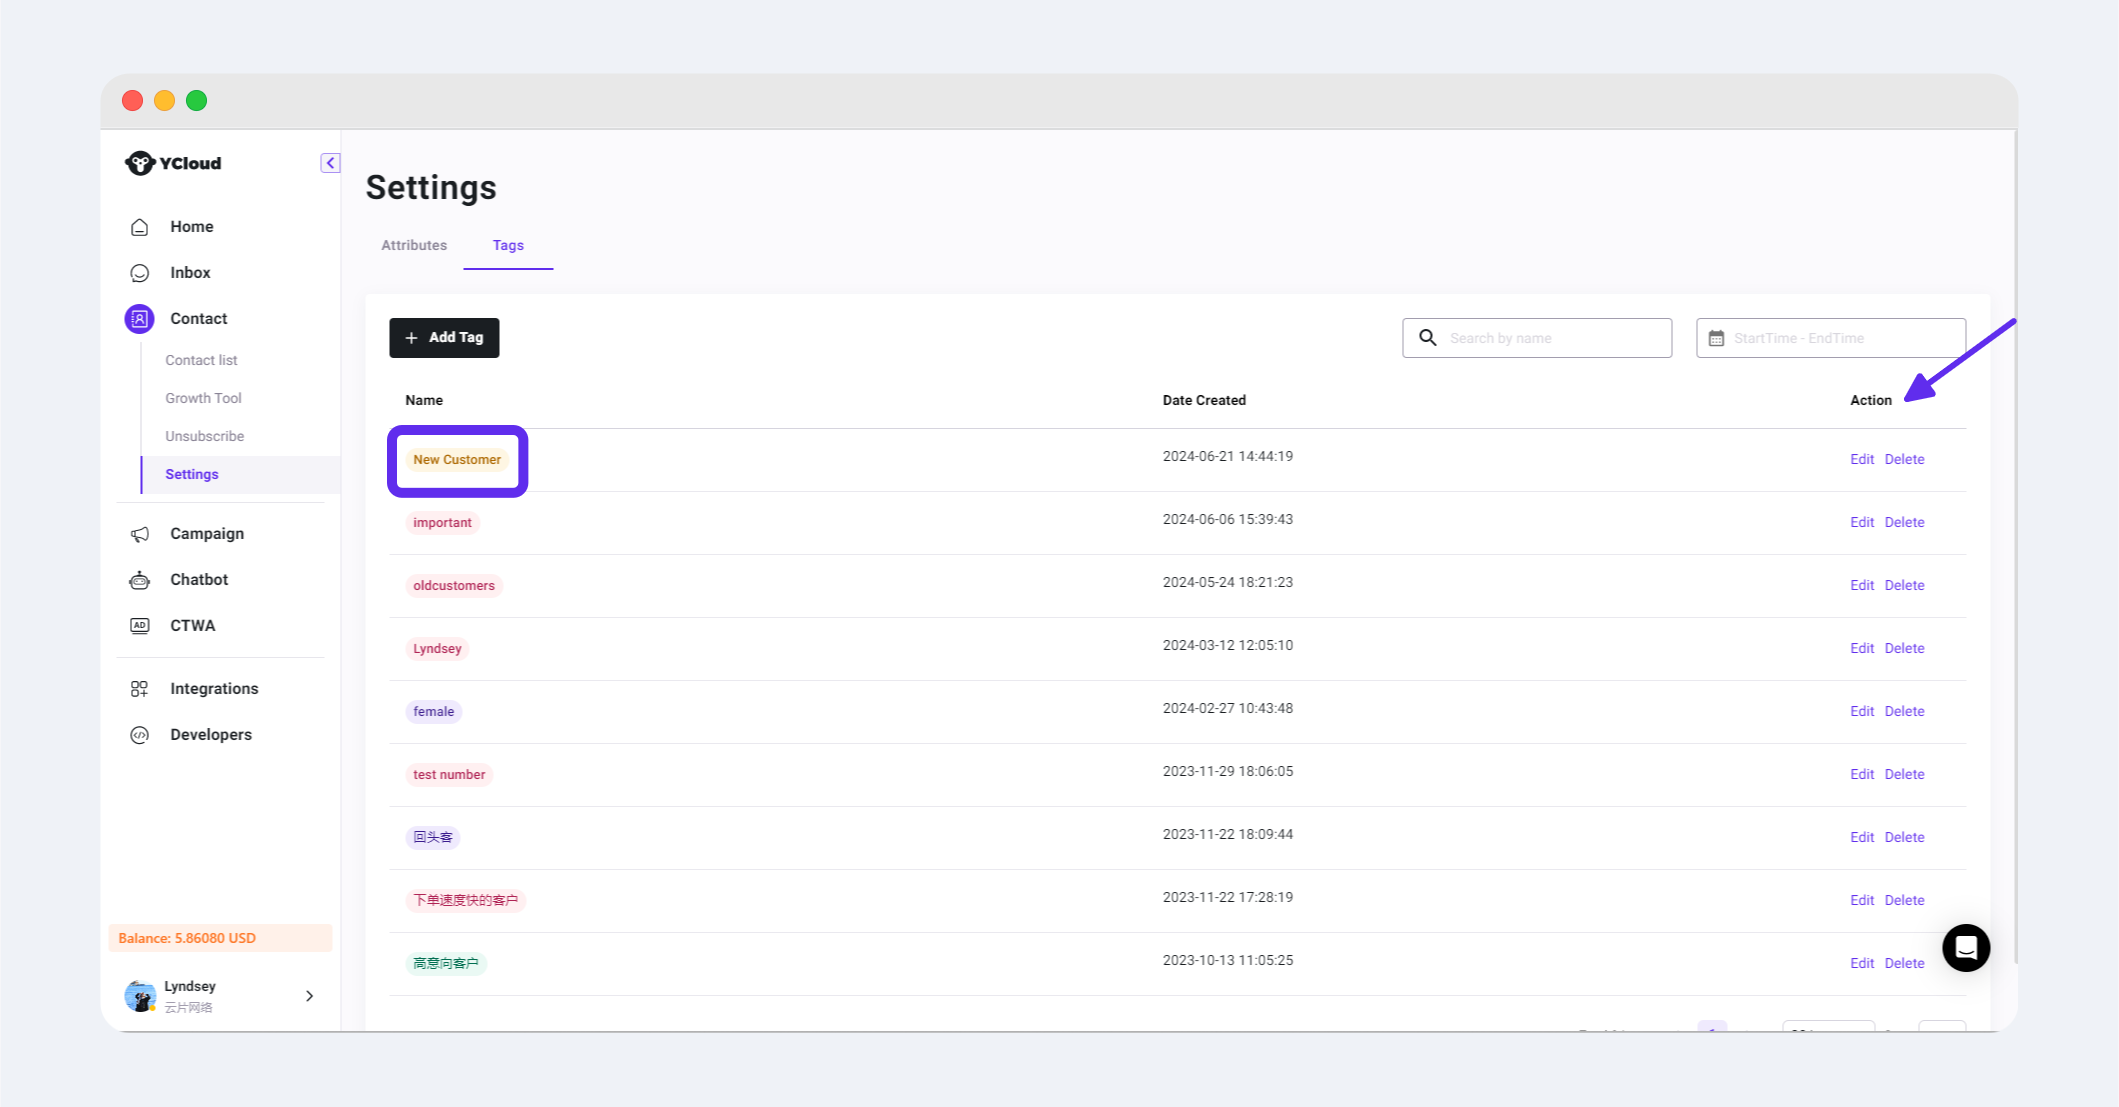
Task: Expand the Lyndsey account menu arrow
Action: (x=309, y=996)
